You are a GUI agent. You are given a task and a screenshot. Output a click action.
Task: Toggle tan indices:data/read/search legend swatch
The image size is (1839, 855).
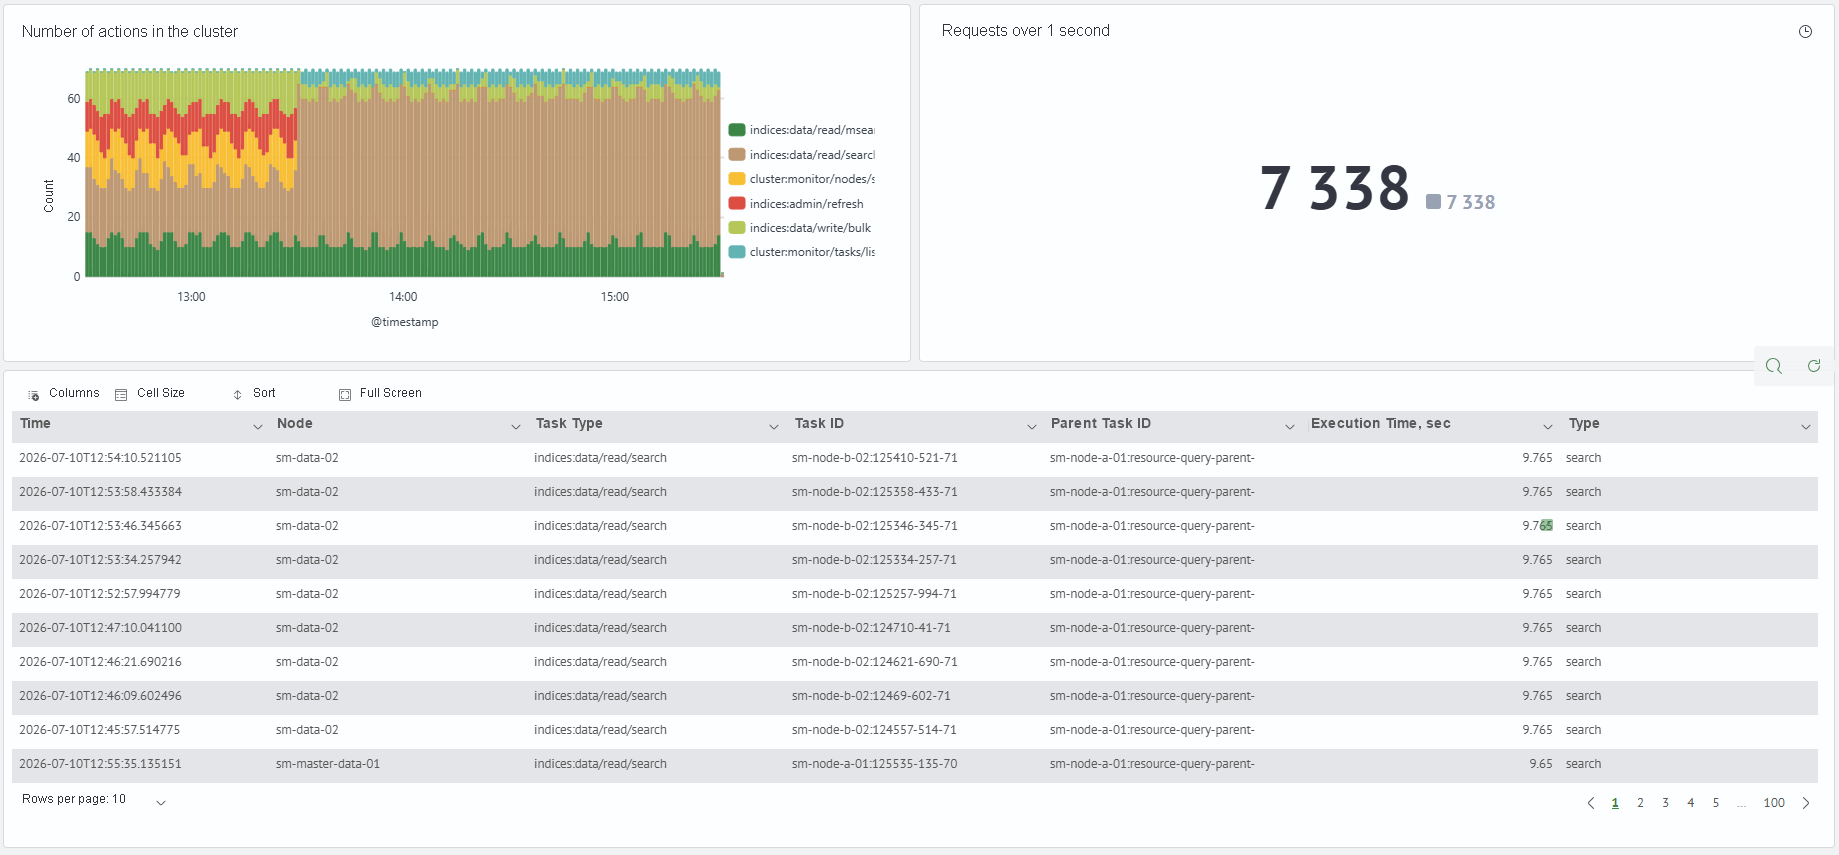[x=737, y=155]
